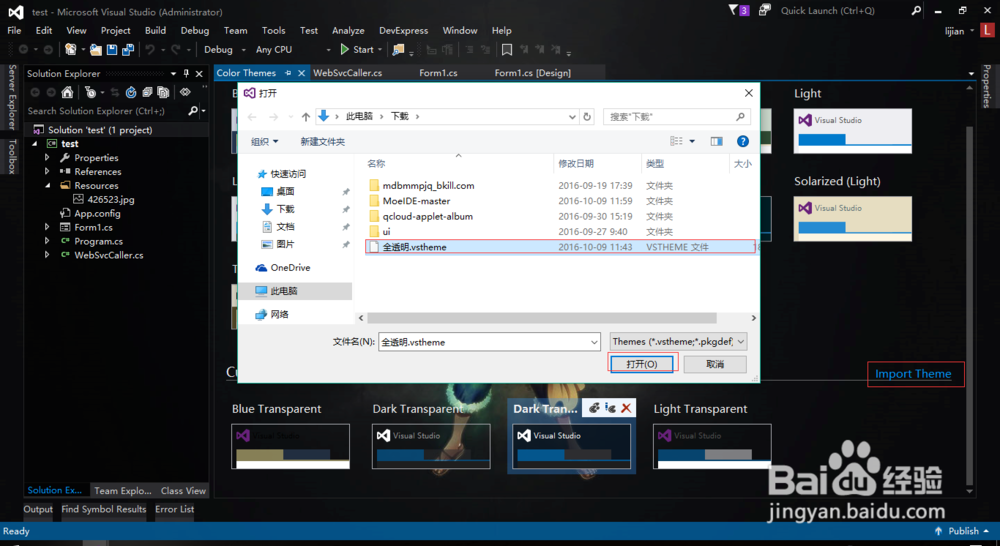Pin the Solution Explorer panel

tap(186, 73)
